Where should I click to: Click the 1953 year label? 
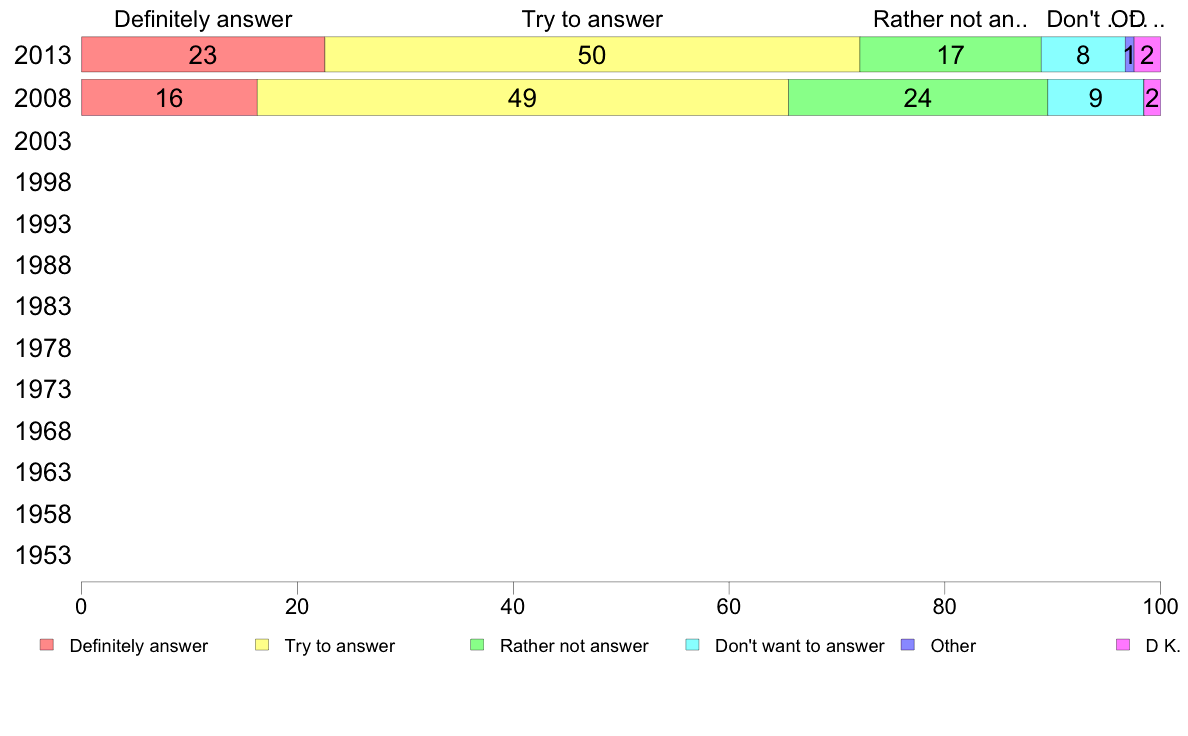tap(42, 555)
